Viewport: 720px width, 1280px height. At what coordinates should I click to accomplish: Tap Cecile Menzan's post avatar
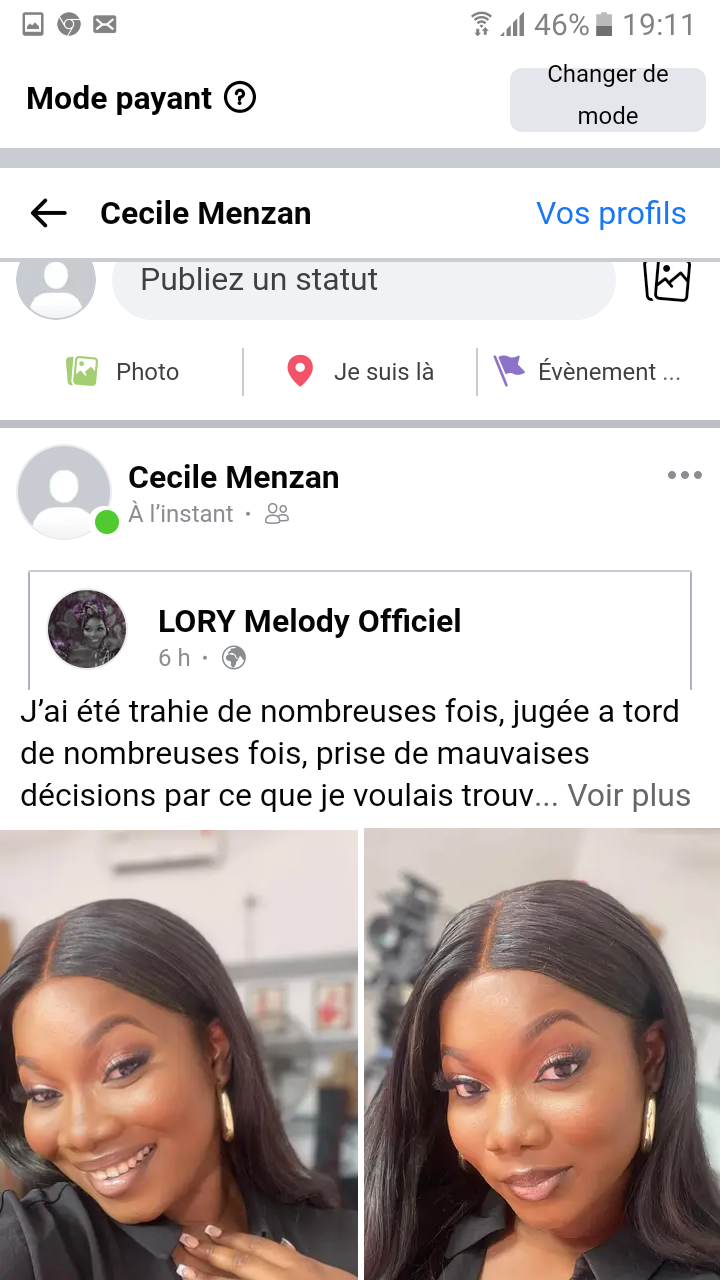[x=64, y=492]
